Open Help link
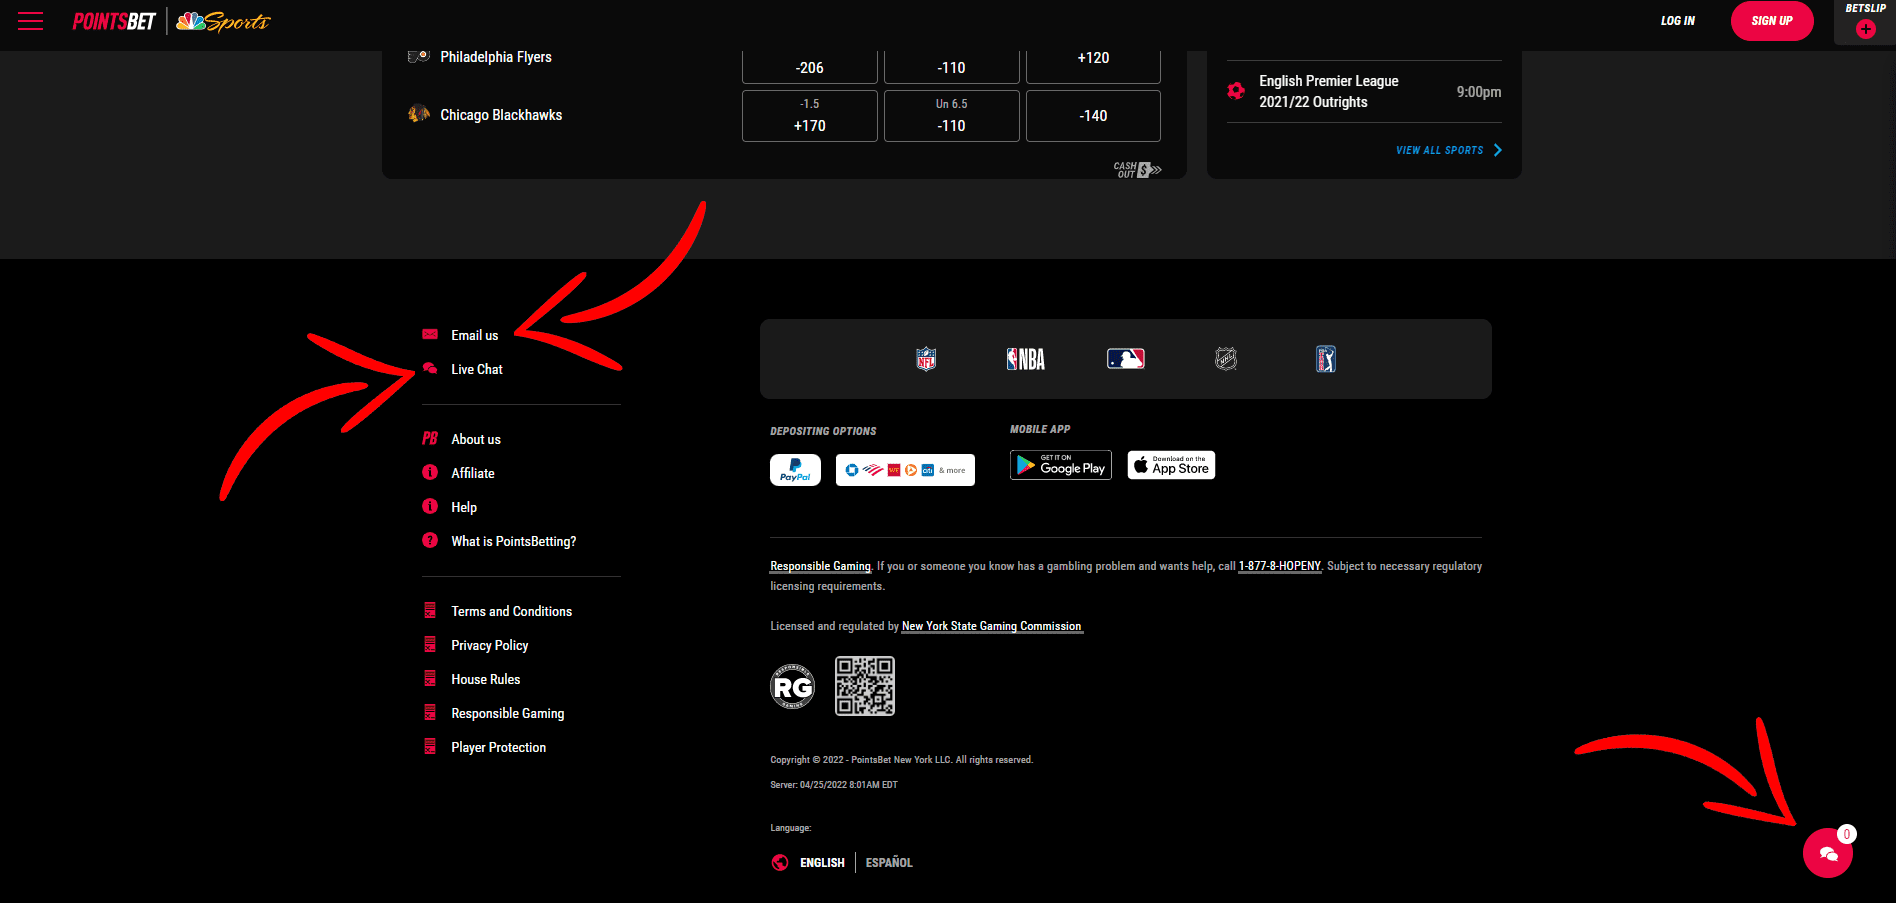Image resolution: width=1896 pixels, height=903 pixels. click(x=464, y=507)
